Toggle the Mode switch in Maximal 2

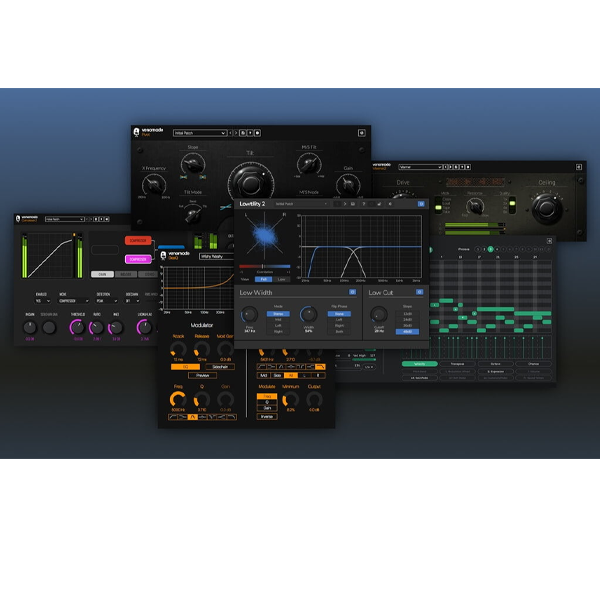pyautogui.click(x=438, y=205)
